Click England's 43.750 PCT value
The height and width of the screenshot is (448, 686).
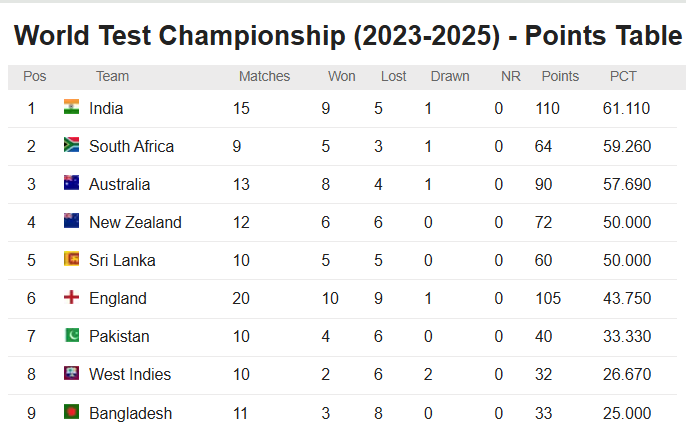pyautogui.click(x=627, y=299)
